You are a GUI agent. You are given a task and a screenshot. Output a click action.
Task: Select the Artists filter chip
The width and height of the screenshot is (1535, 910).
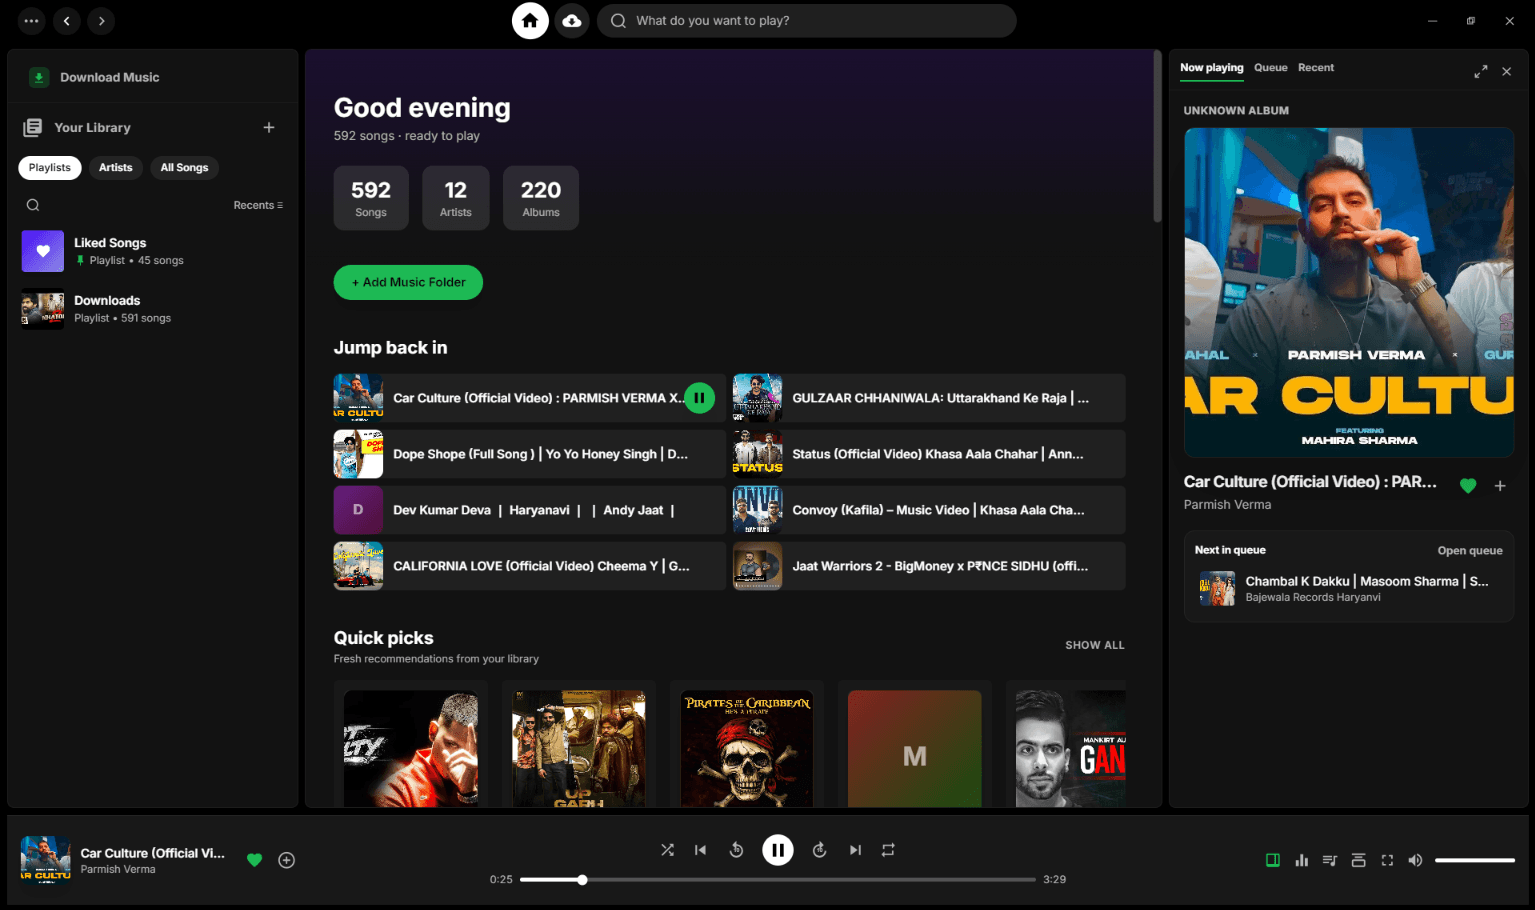point(116,168)
